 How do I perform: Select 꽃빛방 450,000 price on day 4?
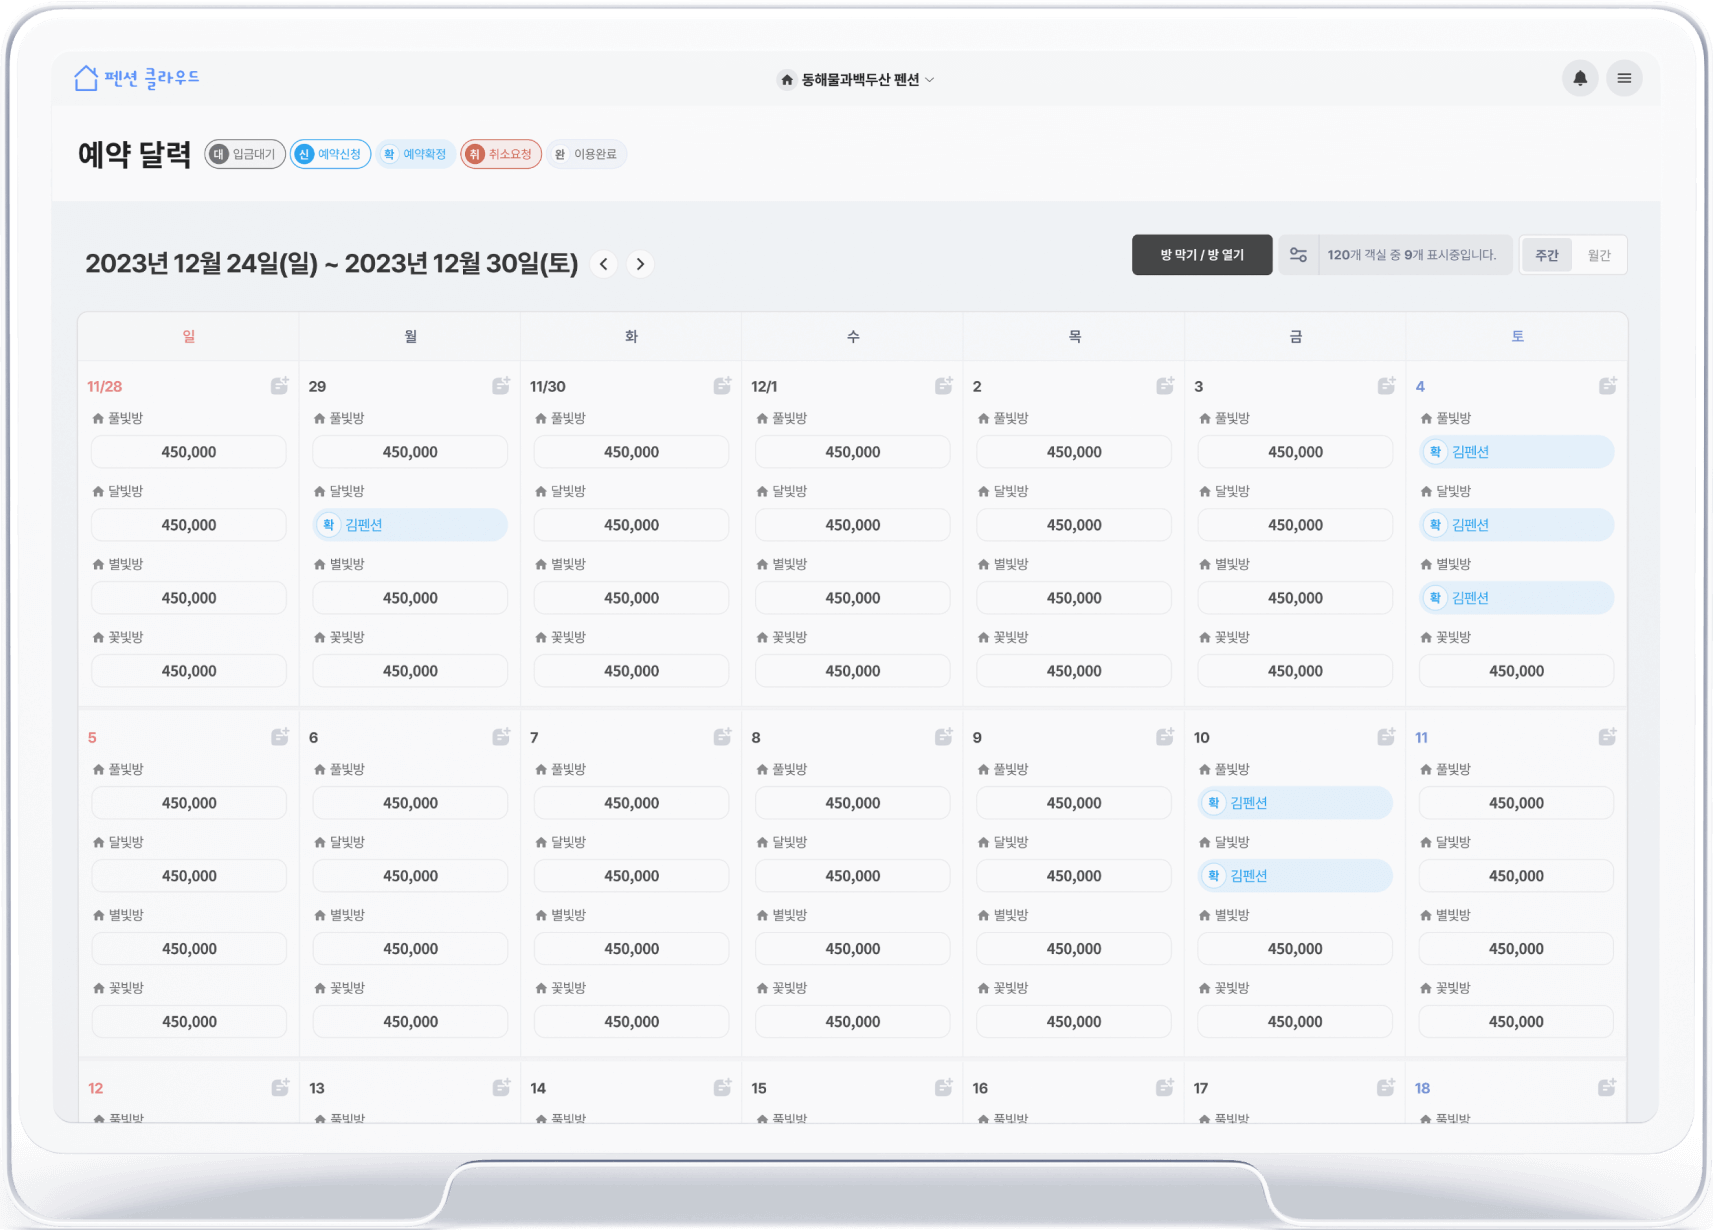click(x=1517, y=671)
